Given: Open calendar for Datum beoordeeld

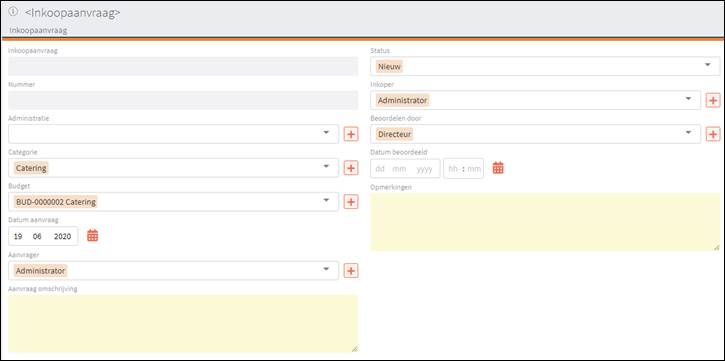Looking at the screenshot, I should [498, 168].
